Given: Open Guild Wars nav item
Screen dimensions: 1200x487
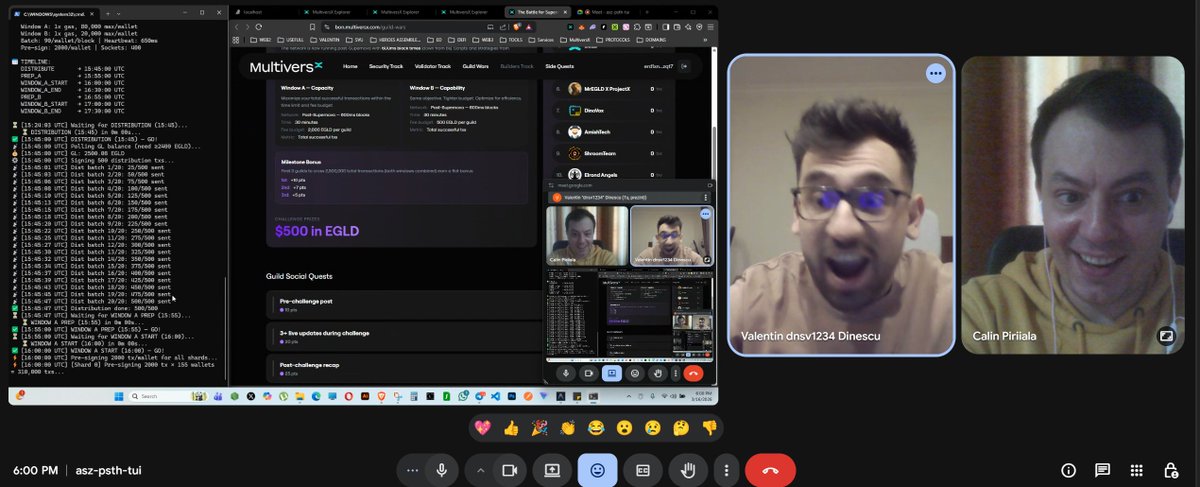Looking at the screenshot, I should (475, 66).
